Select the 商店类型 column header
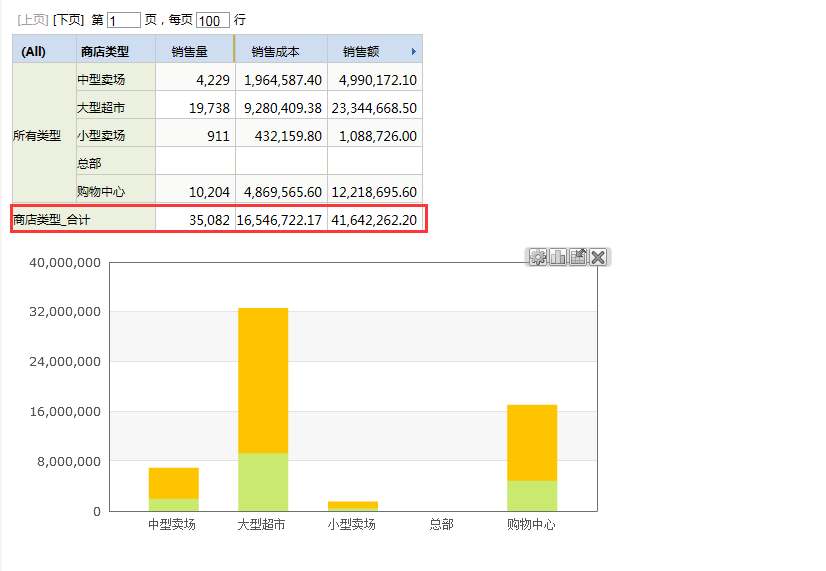This screenshot has width=826, height=571. point(116,49)
